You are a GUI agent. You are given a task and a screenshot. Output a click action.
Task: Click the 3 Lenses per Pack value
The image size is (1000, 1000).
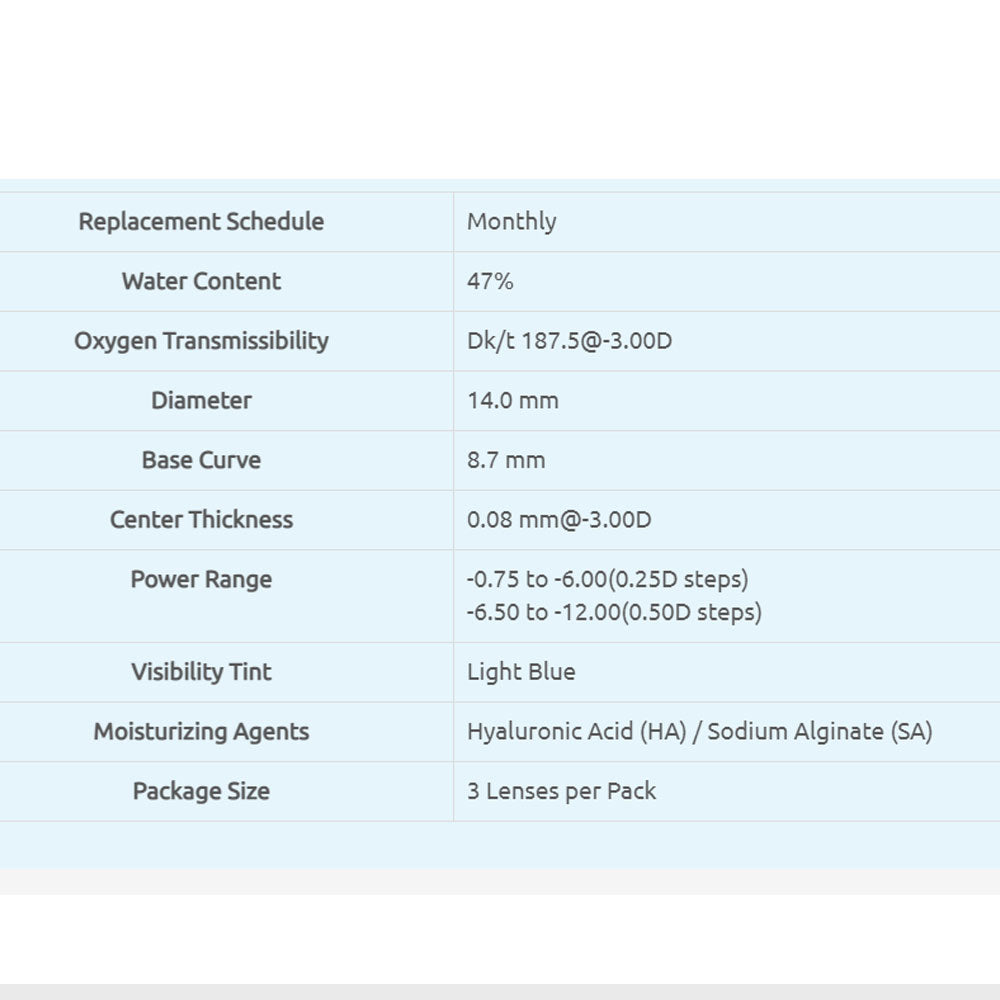click(x=561, y=791)
